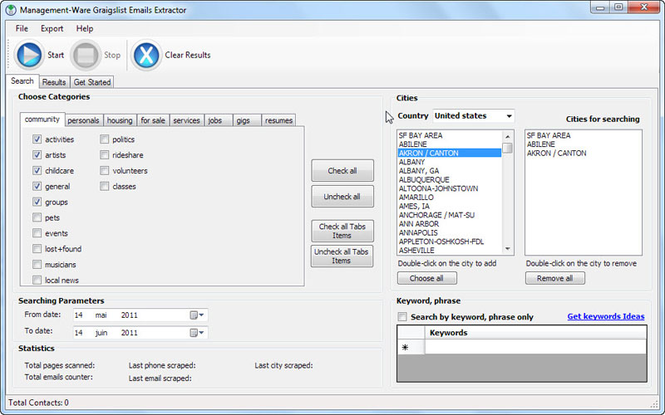Click the cities list scroll-down arrow
This screenshot has width=665, height=415.
coord(507,249)
